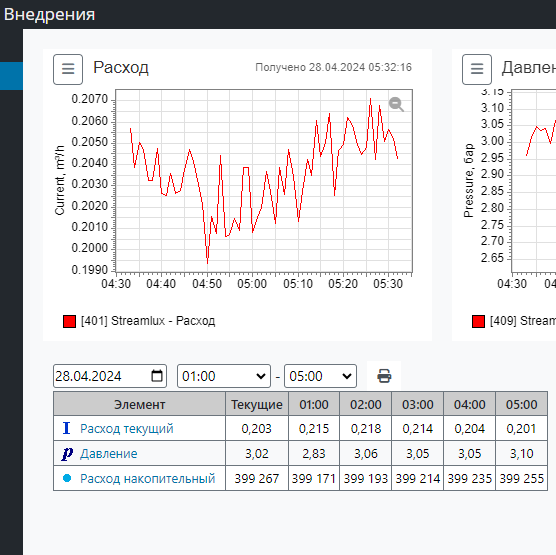Viewport: 556px width, 555px height.
Task: Click the blue dot beside Расход накопительный
Action: tap(67, 478)
